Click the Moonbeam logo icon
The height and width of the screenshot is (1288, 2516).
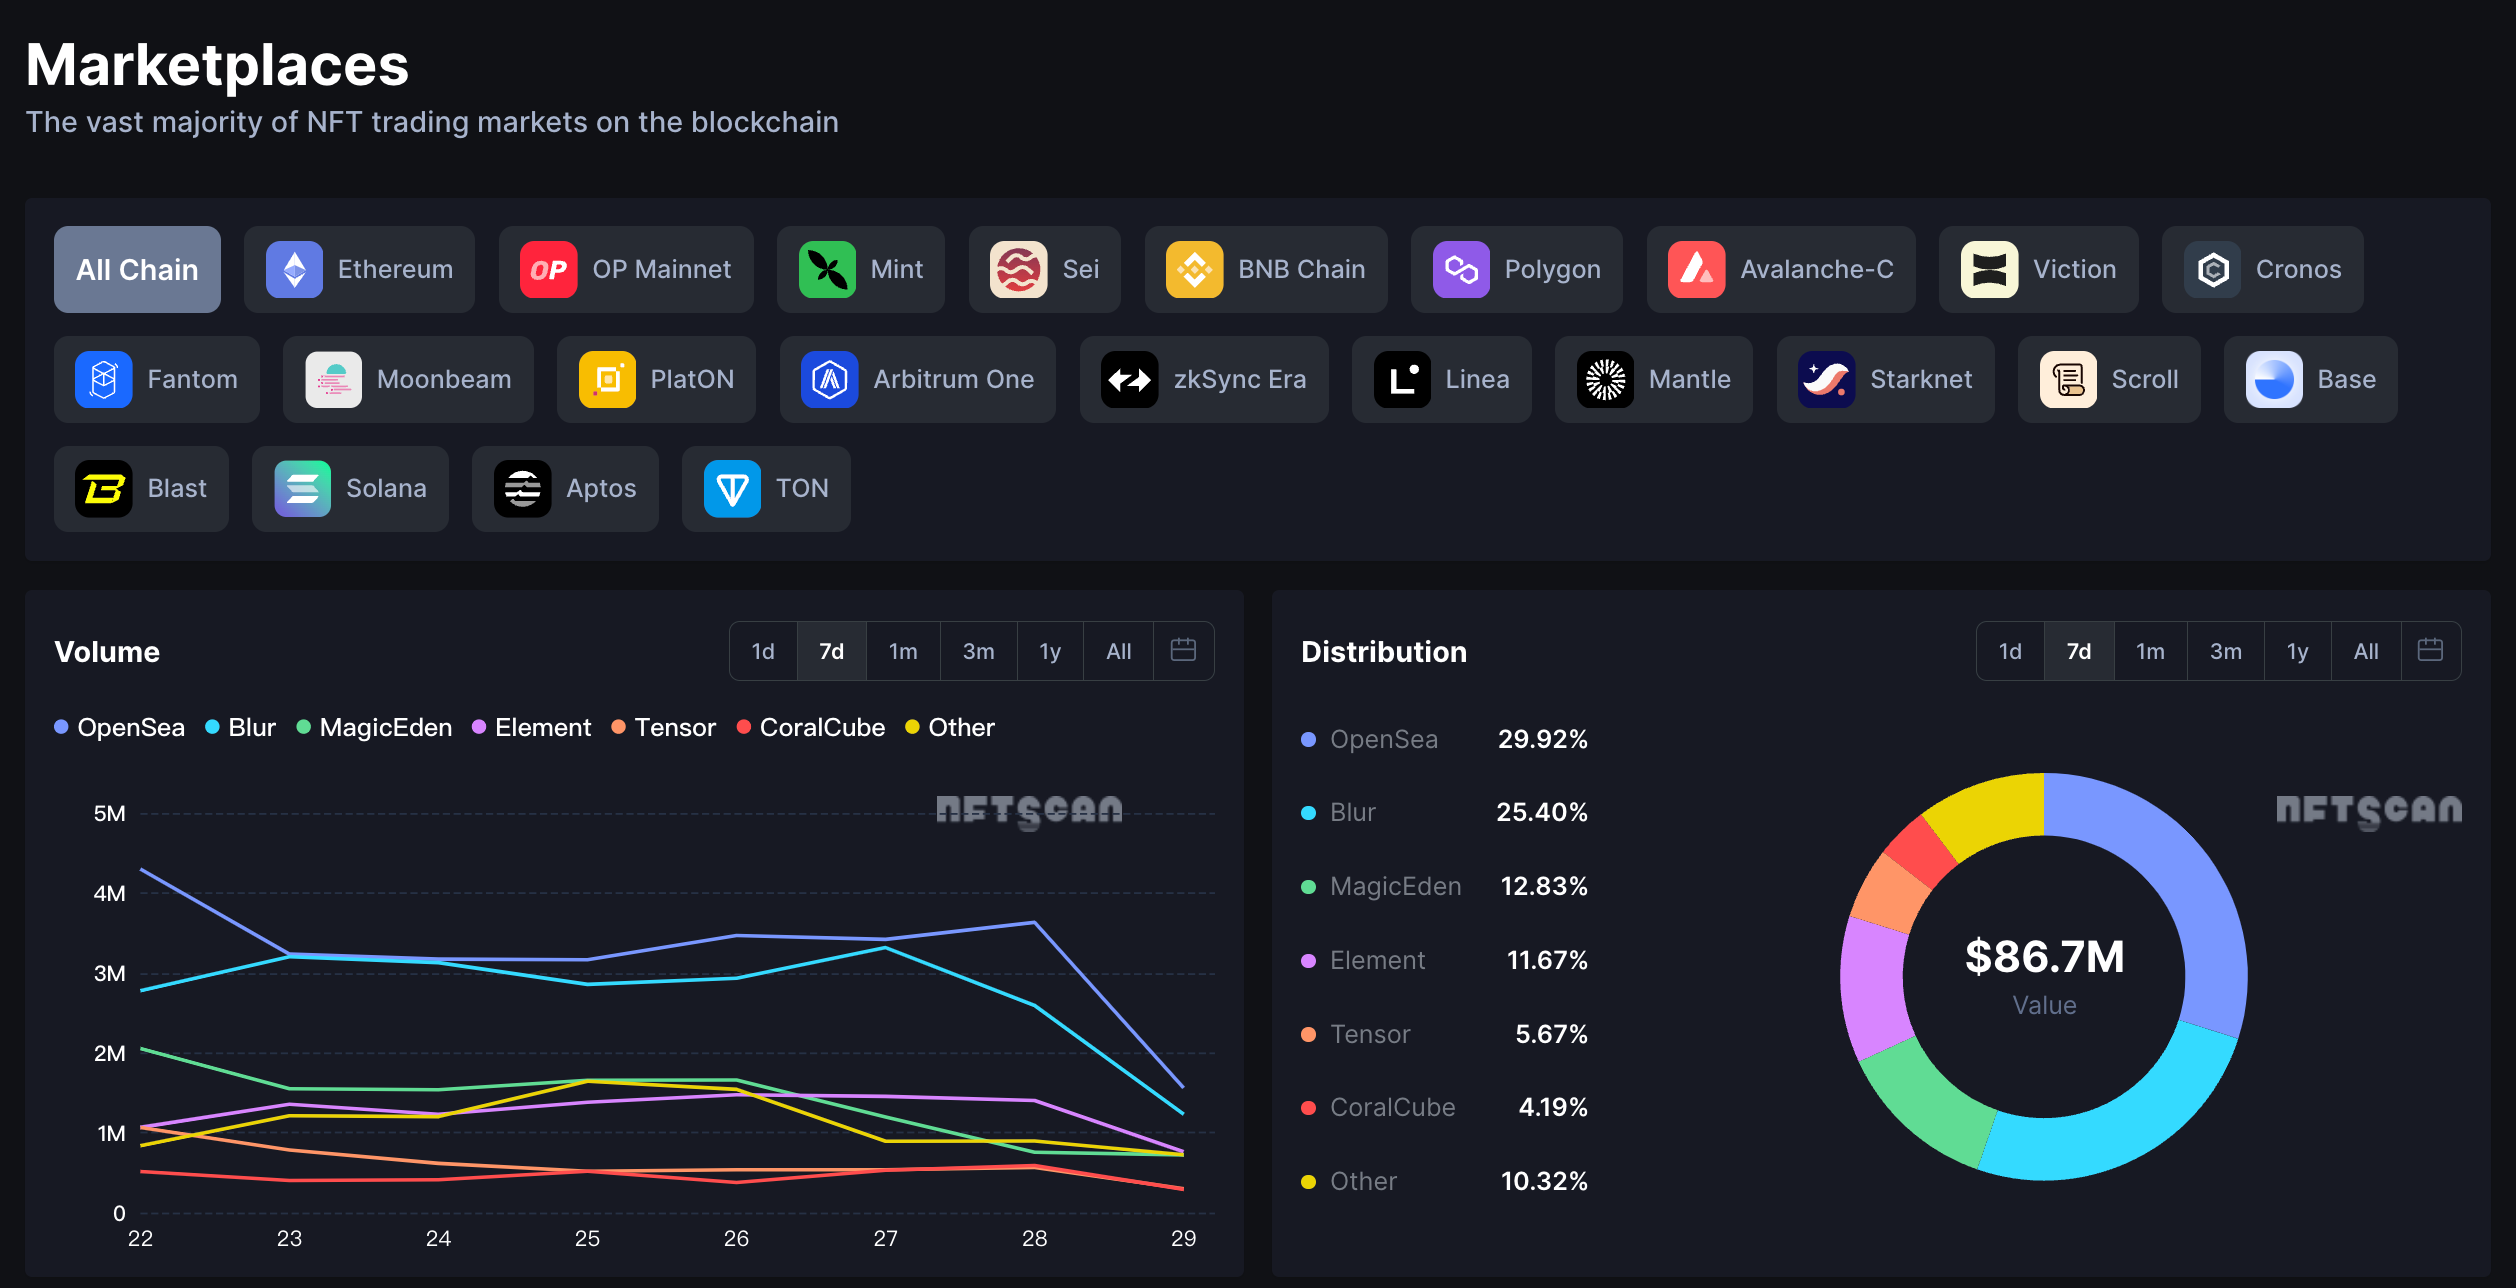pyautogui.click(x=333, y=379)
